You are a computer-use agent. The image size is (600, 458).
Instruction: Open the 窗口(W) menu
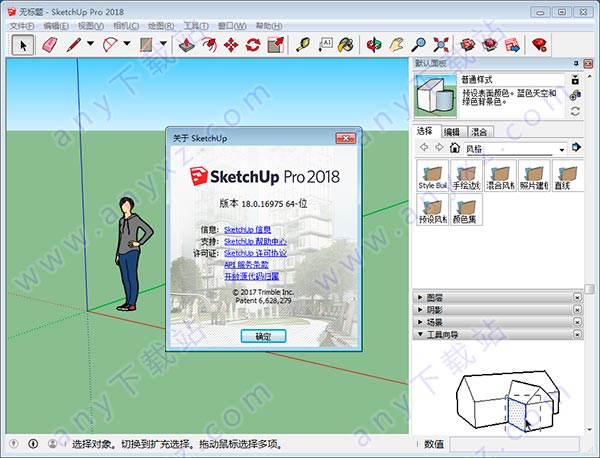[x=232, y=26]
